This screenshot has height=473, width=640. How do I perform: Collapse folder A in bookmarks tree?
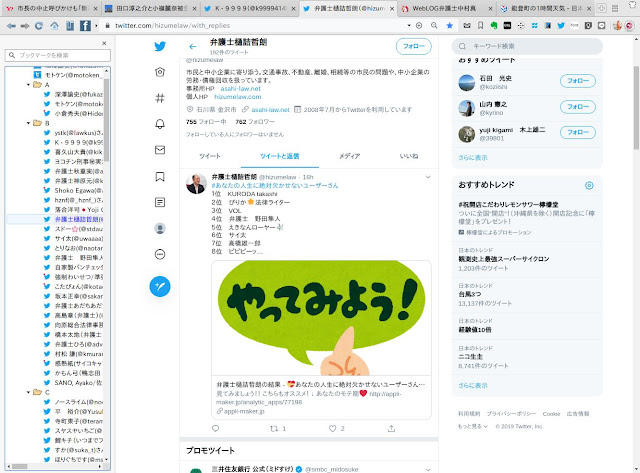click(x=28, y=84)
